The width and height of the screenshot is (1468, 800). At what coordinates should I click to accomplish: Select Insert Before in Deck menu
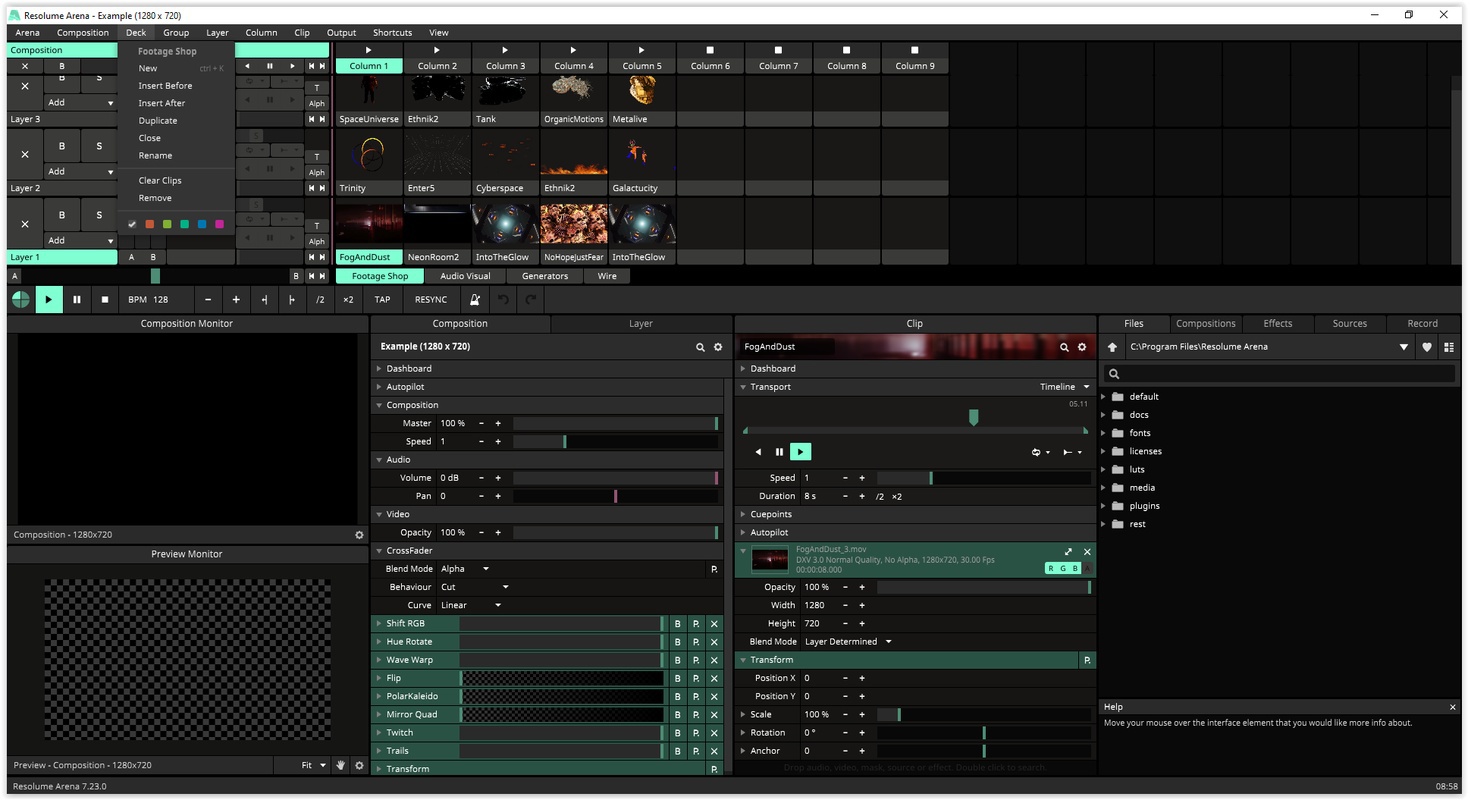[x=165, y=86]
